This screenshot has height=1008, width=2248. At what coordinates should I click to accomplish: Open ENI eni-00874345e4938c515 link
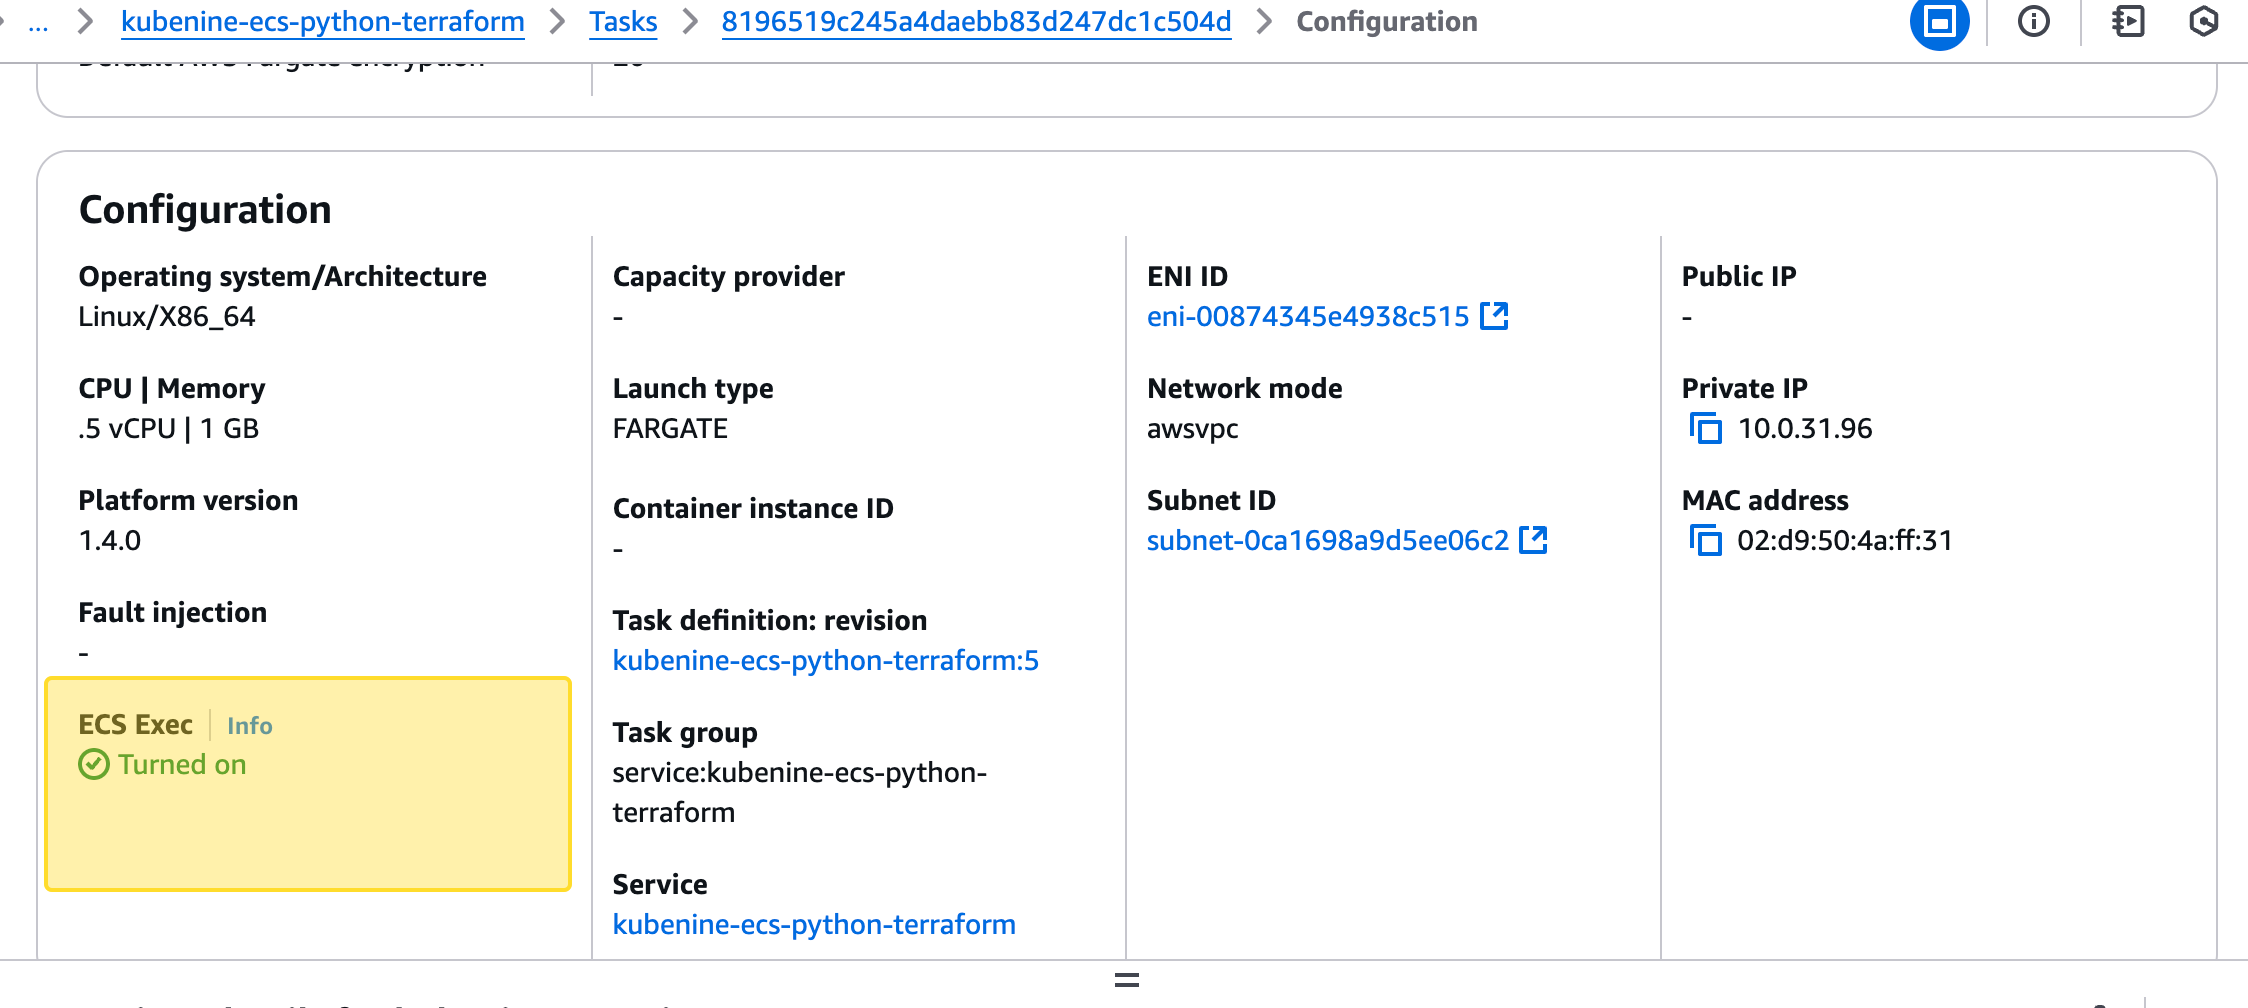pos(1307,317)
